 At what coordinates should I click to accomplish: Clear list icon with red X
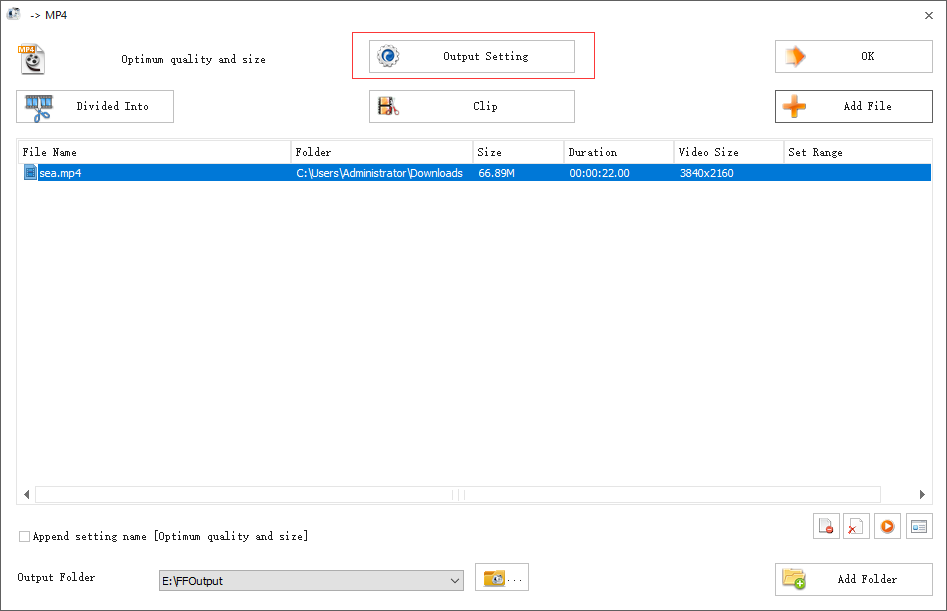[856, 526]
